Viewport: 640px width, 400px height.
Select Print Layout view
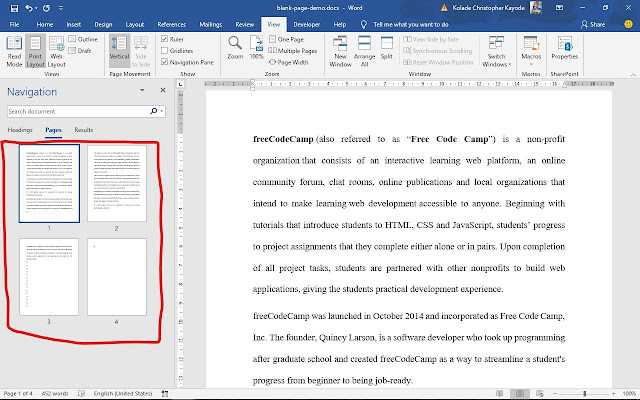click(x=35, y=51)
